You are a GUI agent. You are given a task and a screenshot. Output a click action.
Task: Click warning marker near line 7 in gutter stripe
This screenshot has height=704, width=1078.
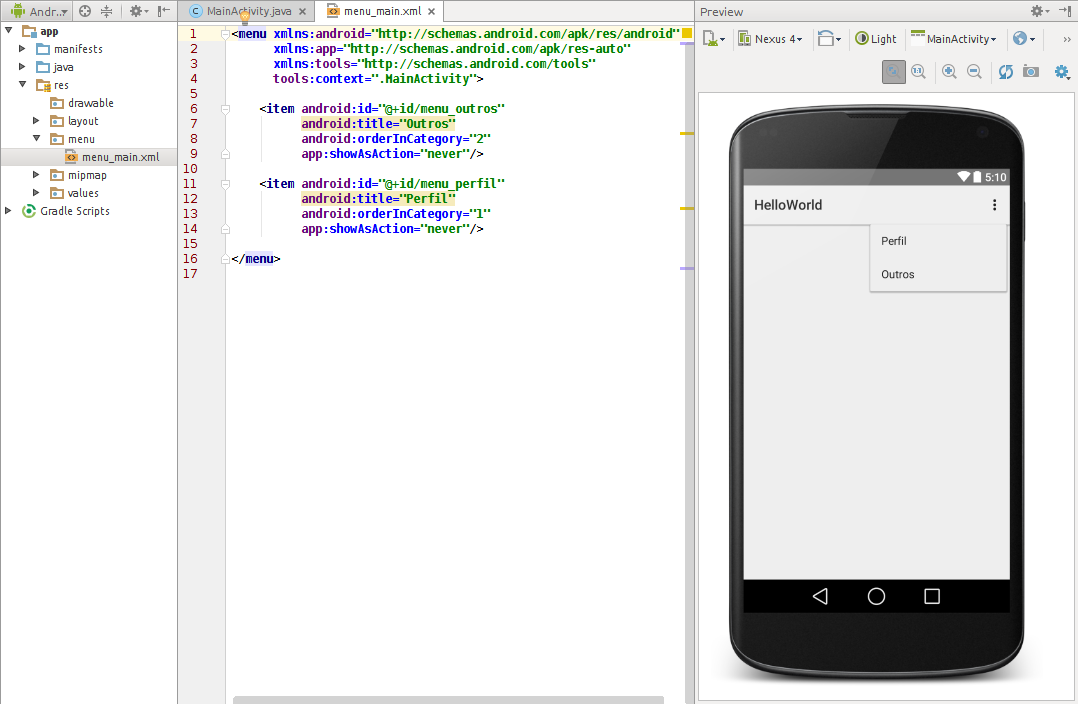(x=687, y=133)
